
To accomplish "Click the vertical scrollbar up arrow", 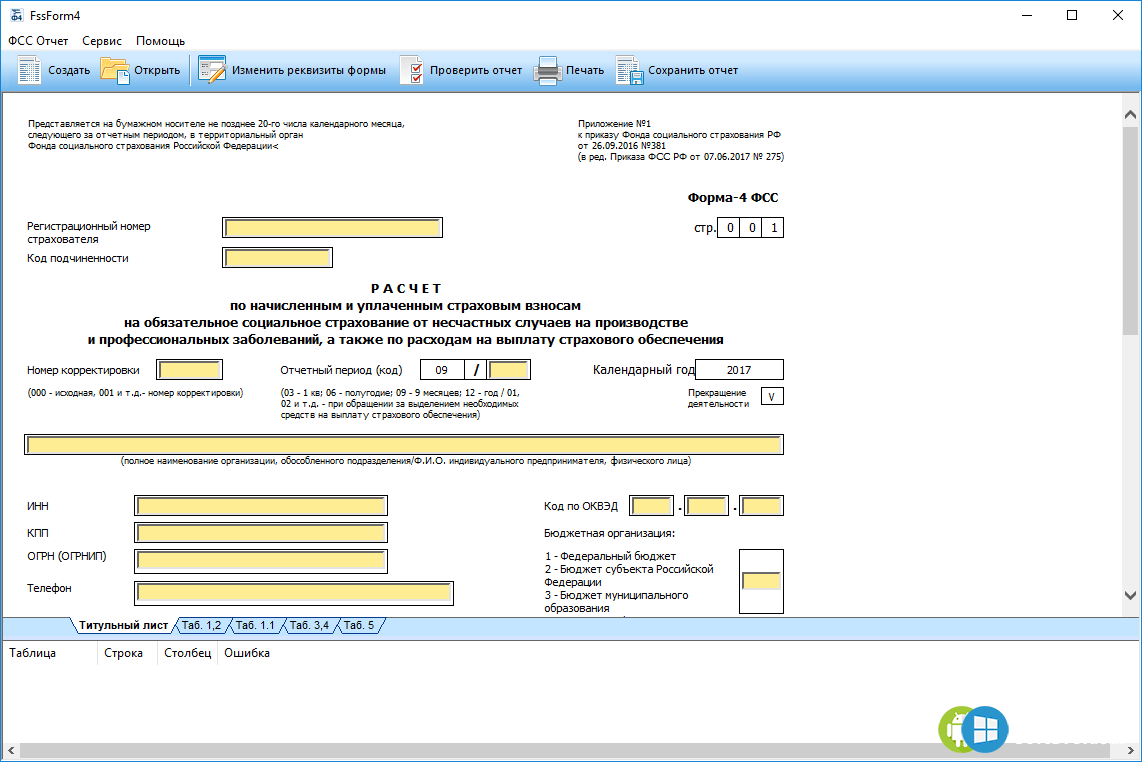I will coord(1130,114).
